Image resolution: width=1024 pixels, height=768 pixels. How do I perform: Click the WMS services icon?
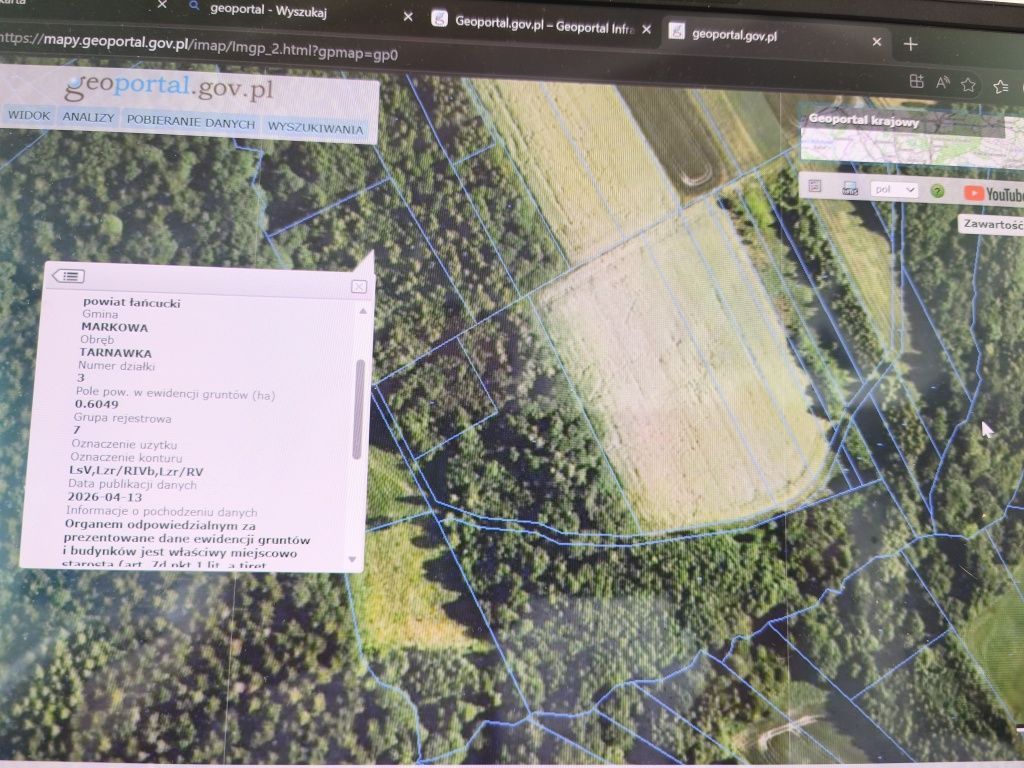tap(850, 188)
